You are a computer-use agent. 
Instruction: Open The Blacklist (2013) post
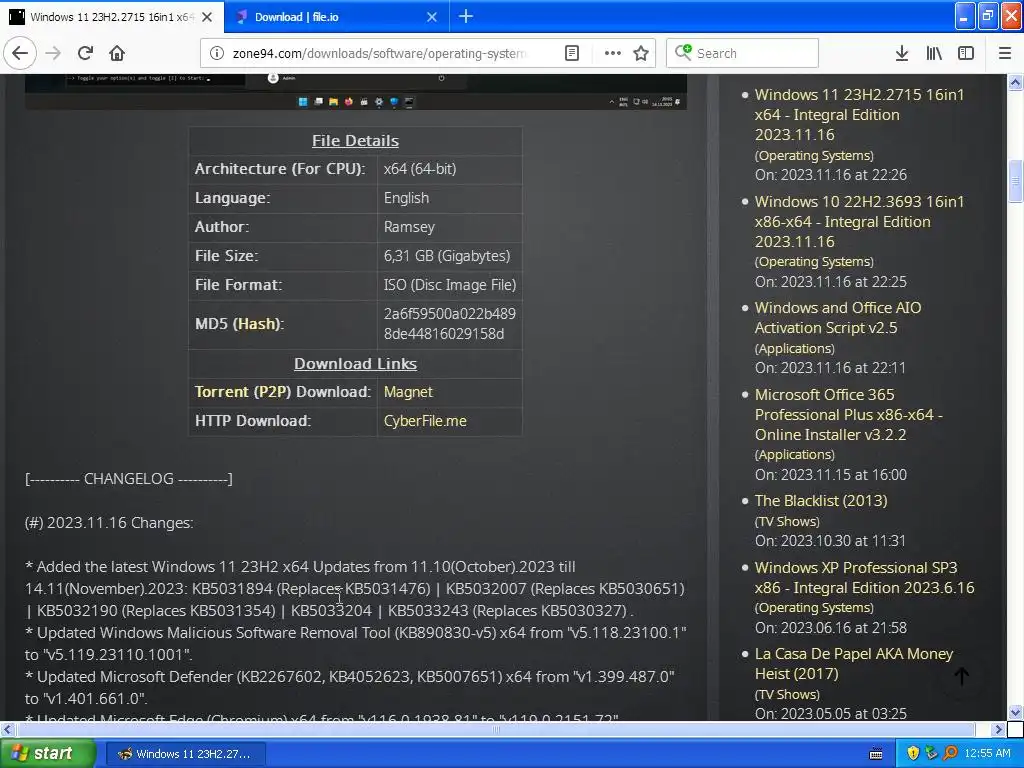pyautogui.click(x=821, y=501)
